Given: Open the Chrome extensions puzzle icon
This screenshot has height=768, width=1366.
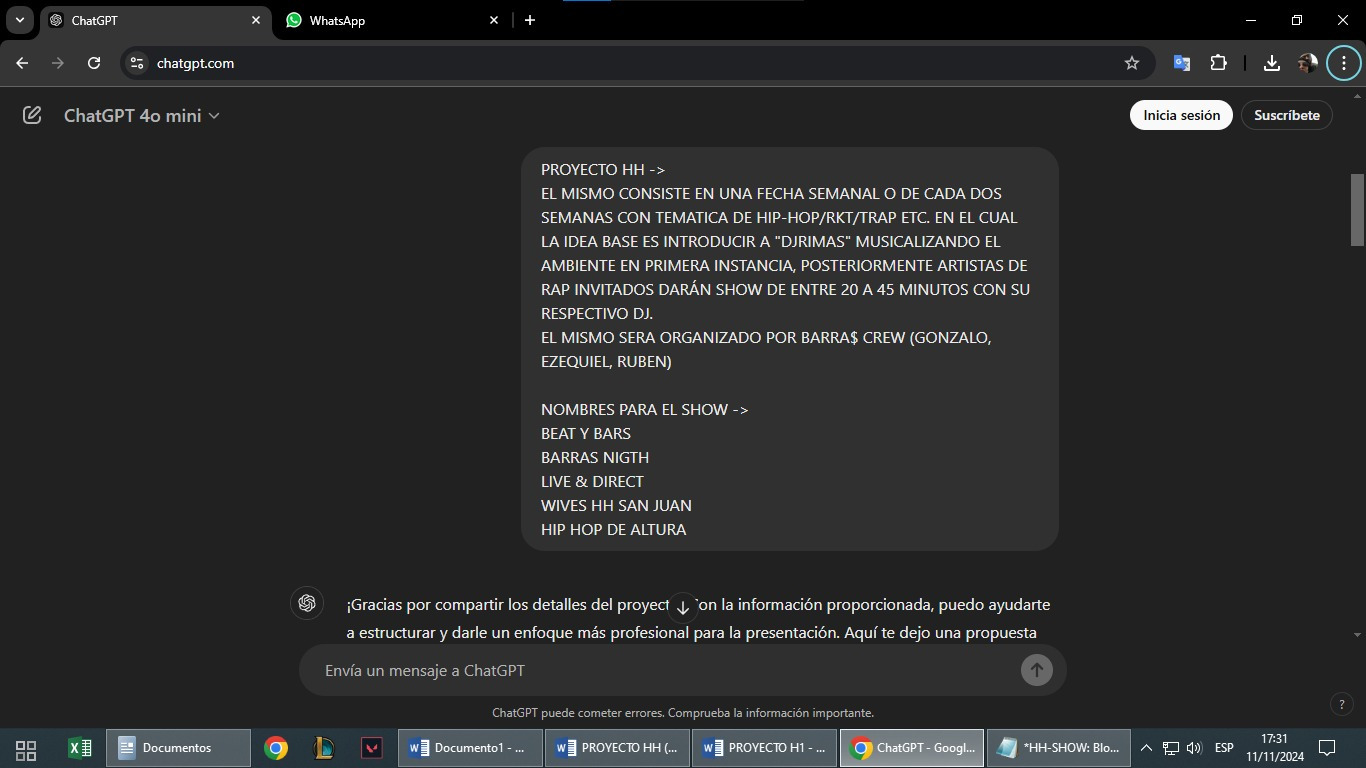Looking at the screenshot, I should coord(1218,63).
